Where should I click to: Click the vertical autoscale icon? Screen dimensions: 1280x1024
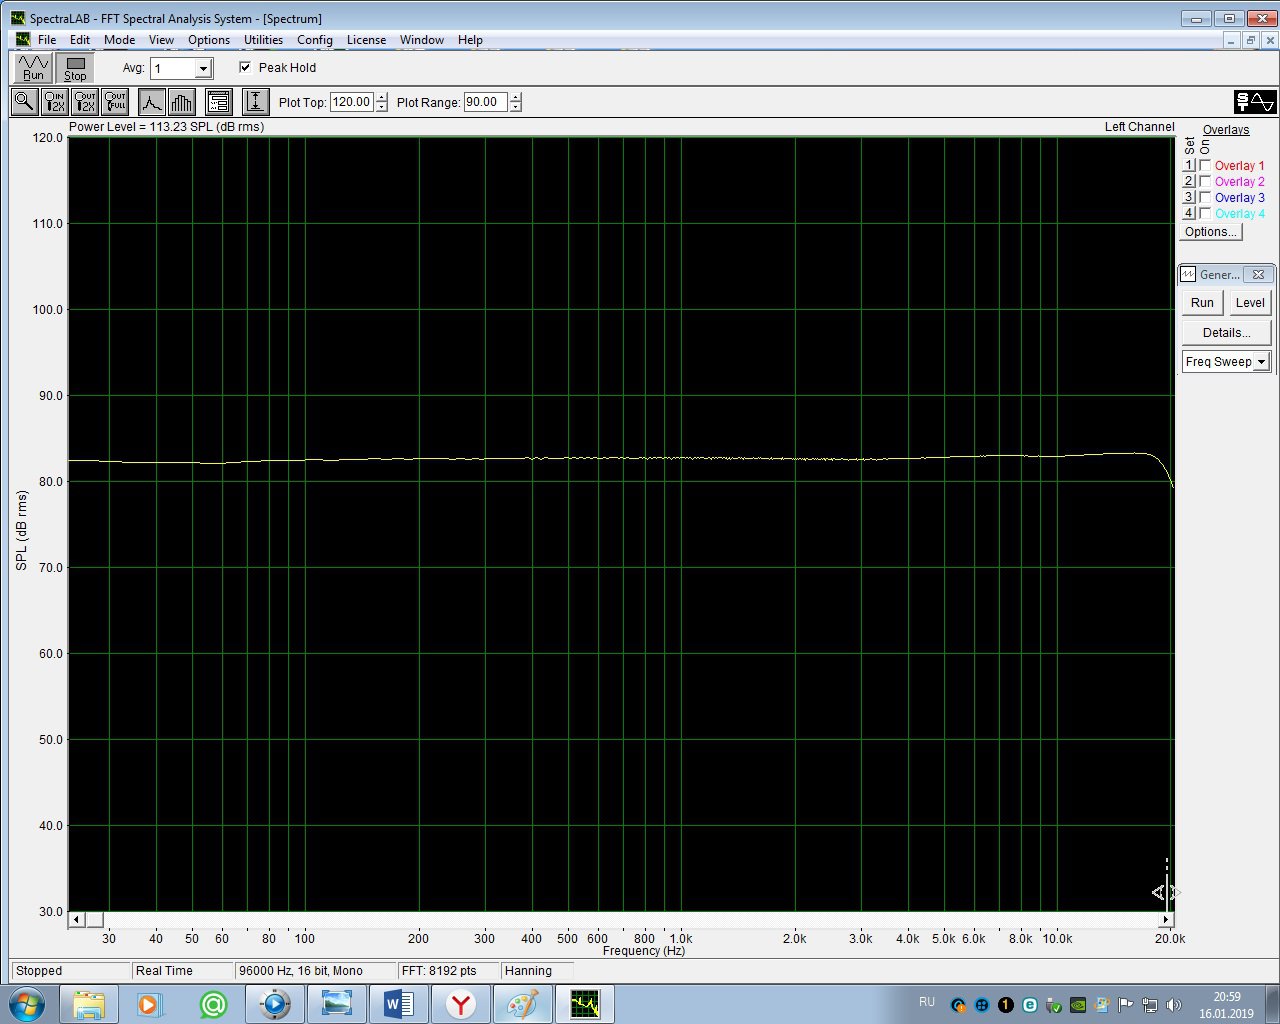point(256,102)
